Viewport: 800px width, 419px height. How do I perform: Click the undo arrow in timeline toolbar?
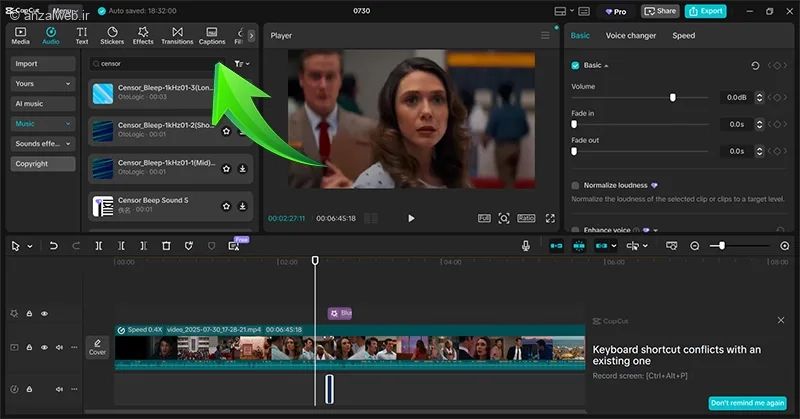pos(53,246)
